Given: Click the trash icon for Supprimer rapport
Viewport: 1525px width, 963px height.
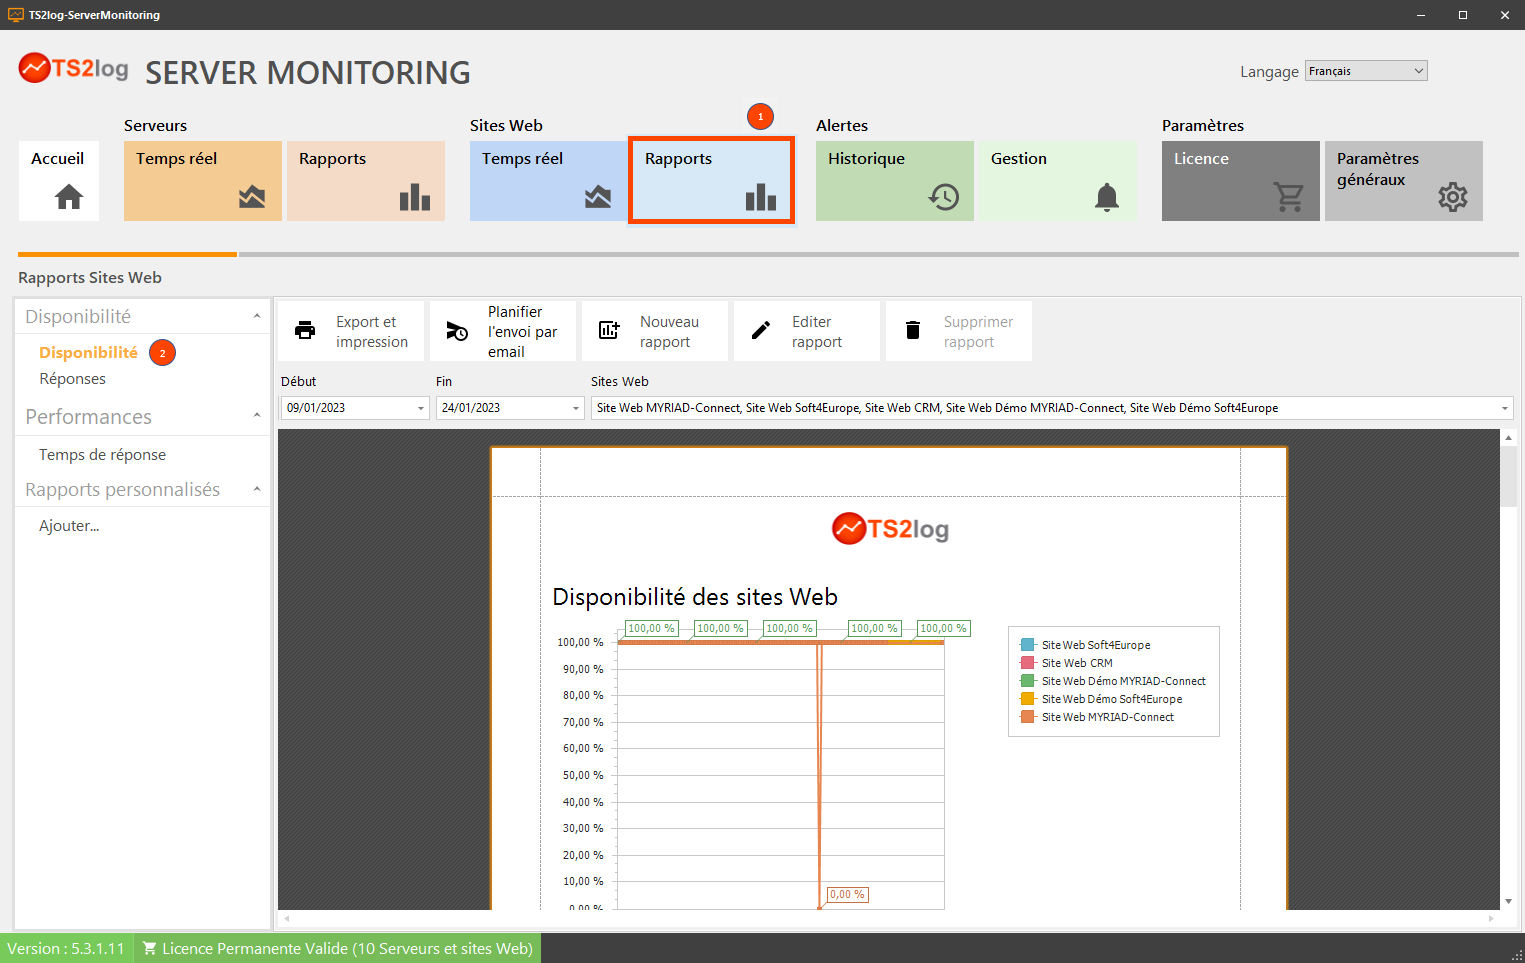Looking at the screenshot, I should click(x=913, y=330).
